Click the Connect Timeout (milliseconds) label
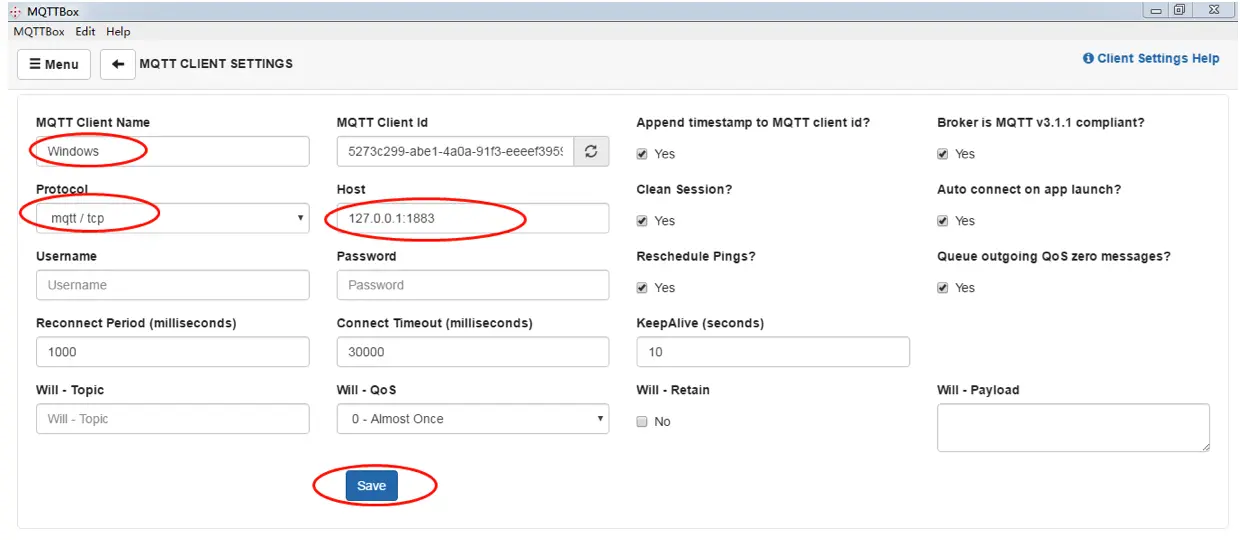 point(435,324)
